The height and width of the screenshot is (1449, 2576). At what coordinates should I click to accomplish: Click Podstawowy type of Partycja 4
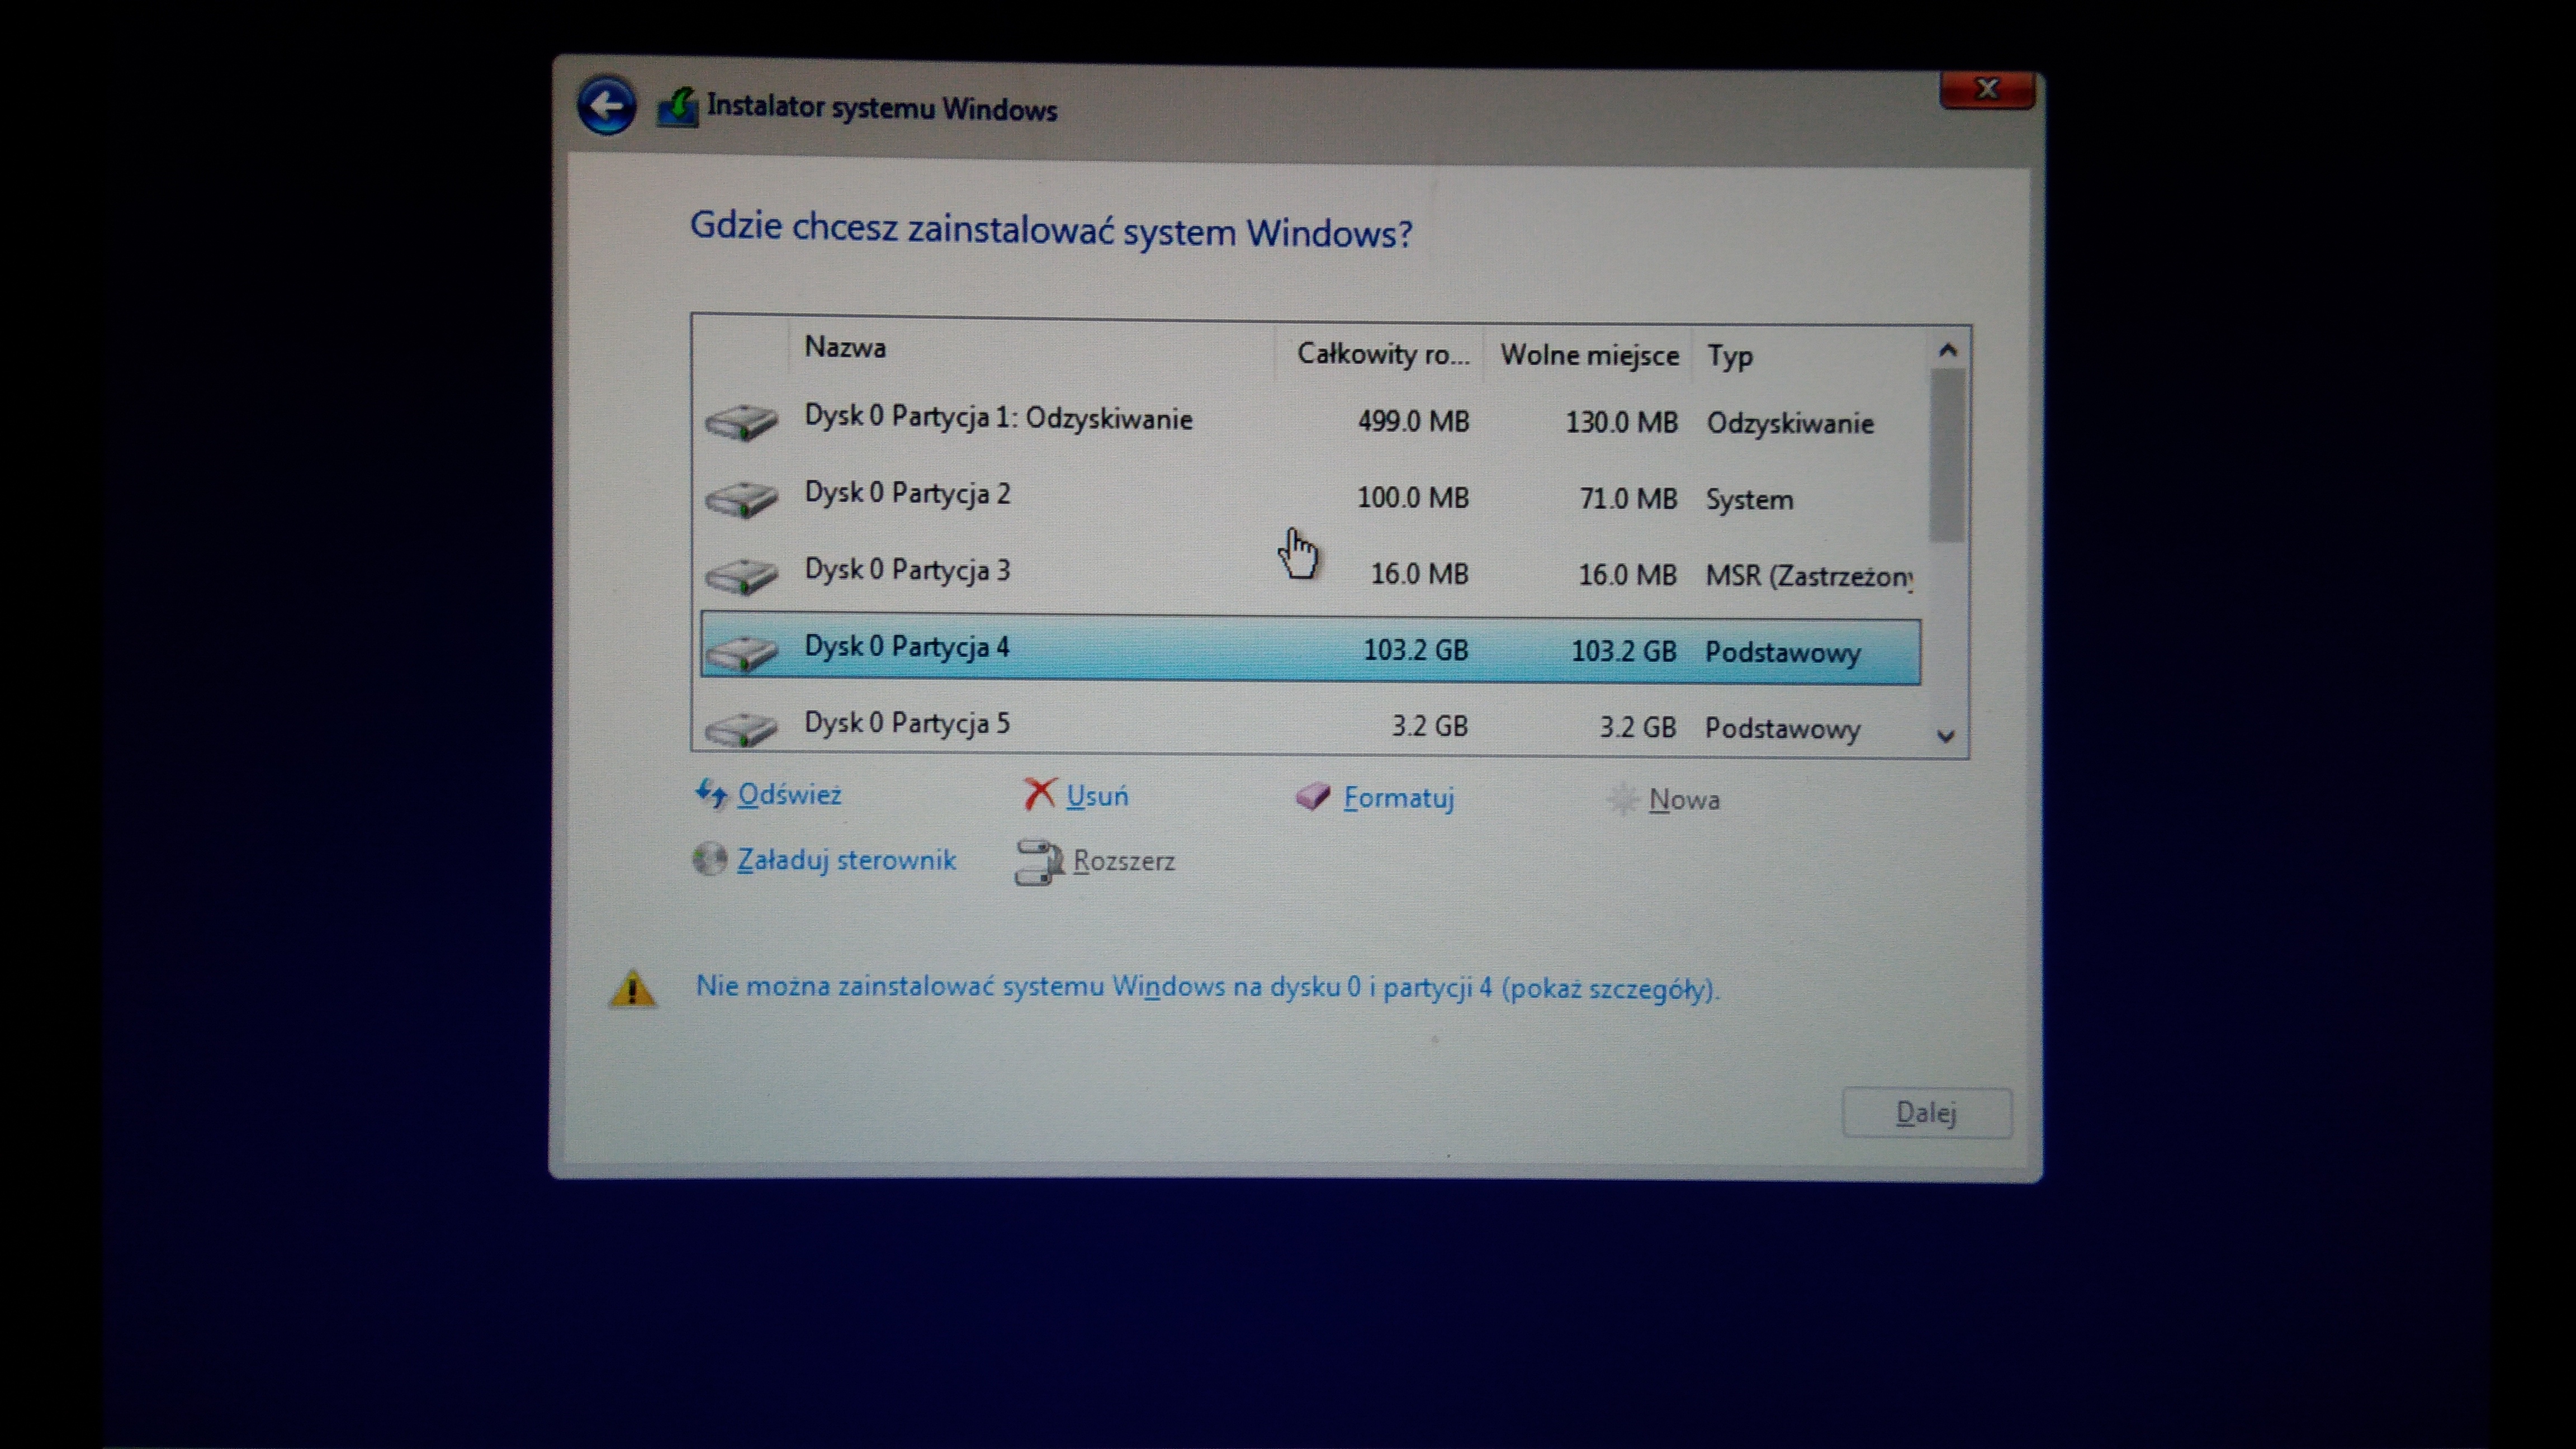[1783, 653]
